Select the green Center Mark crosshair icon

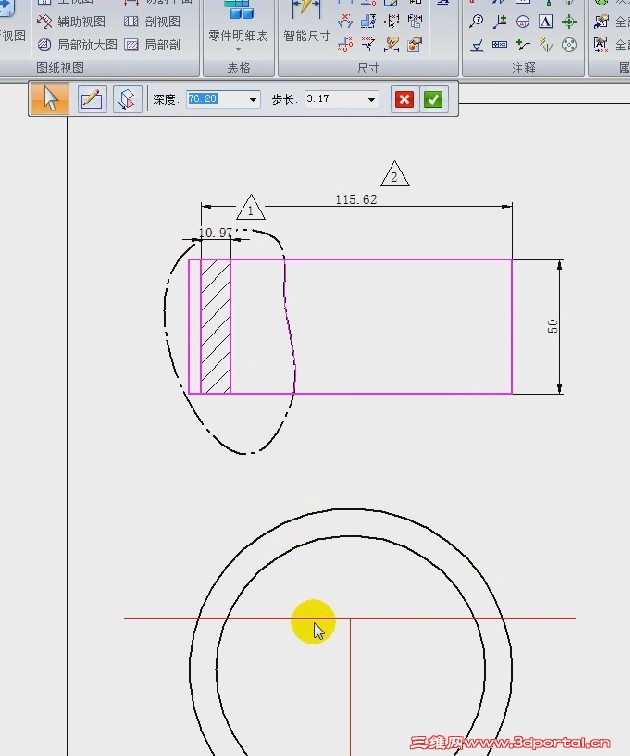[569, 21]
